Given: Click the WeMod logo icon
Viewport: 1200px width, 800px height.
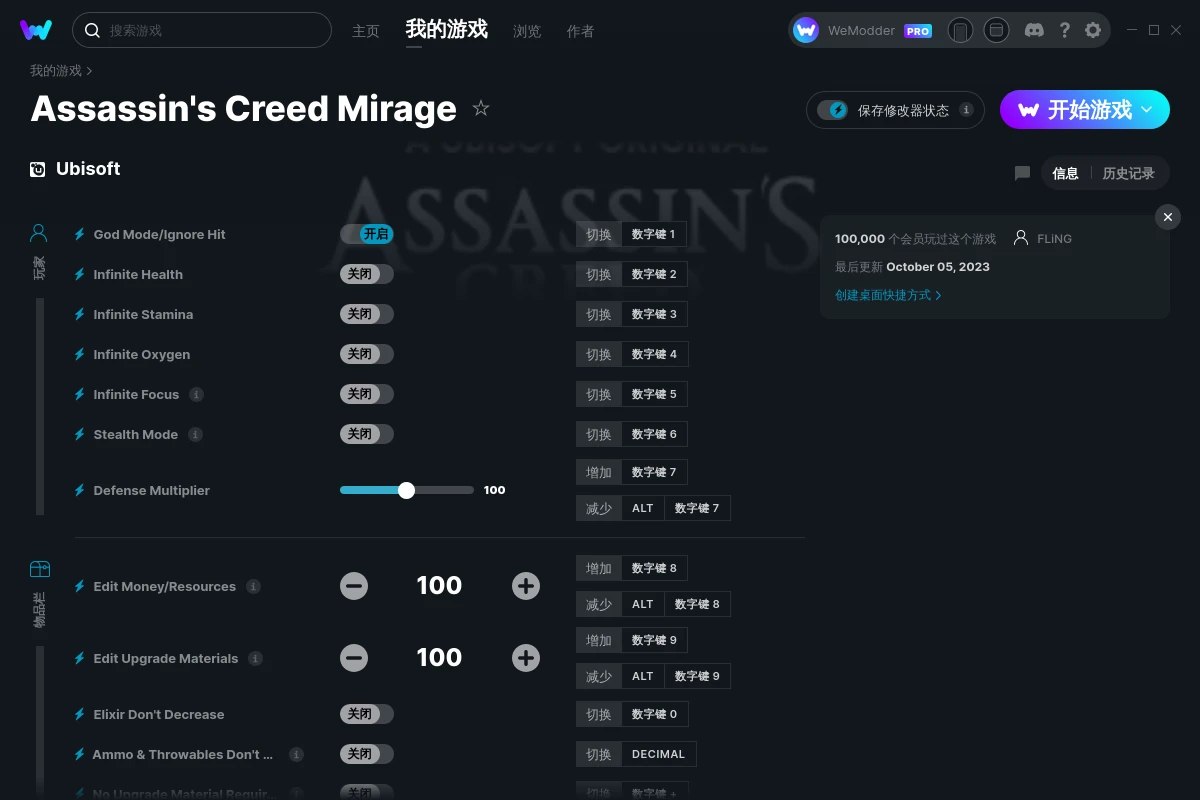Looking at the screenshot, I should tap(36, 30).
